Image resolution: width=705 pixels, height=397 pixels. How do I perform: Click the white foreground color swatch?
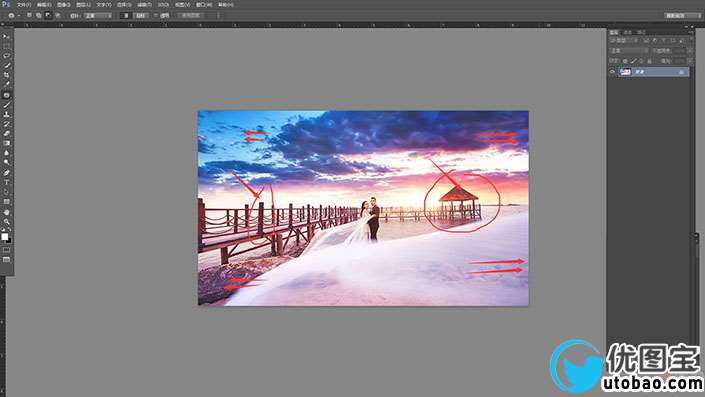tap(4, 236)
